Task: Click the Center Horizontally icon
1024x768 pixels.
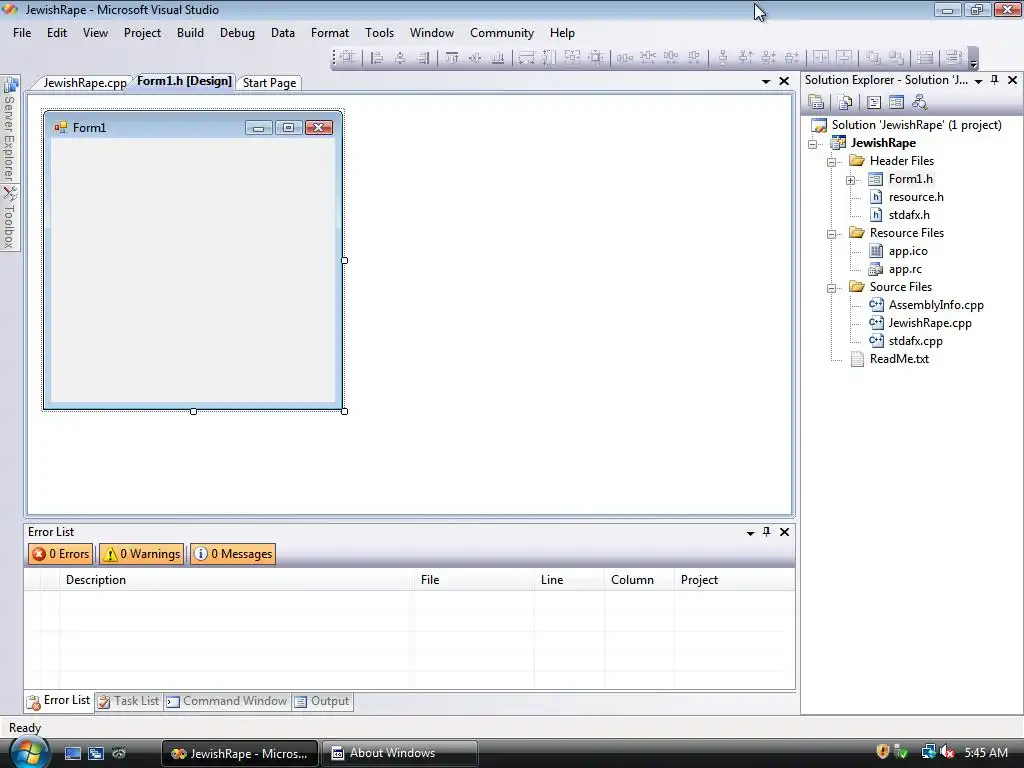Action: (820, 57)
